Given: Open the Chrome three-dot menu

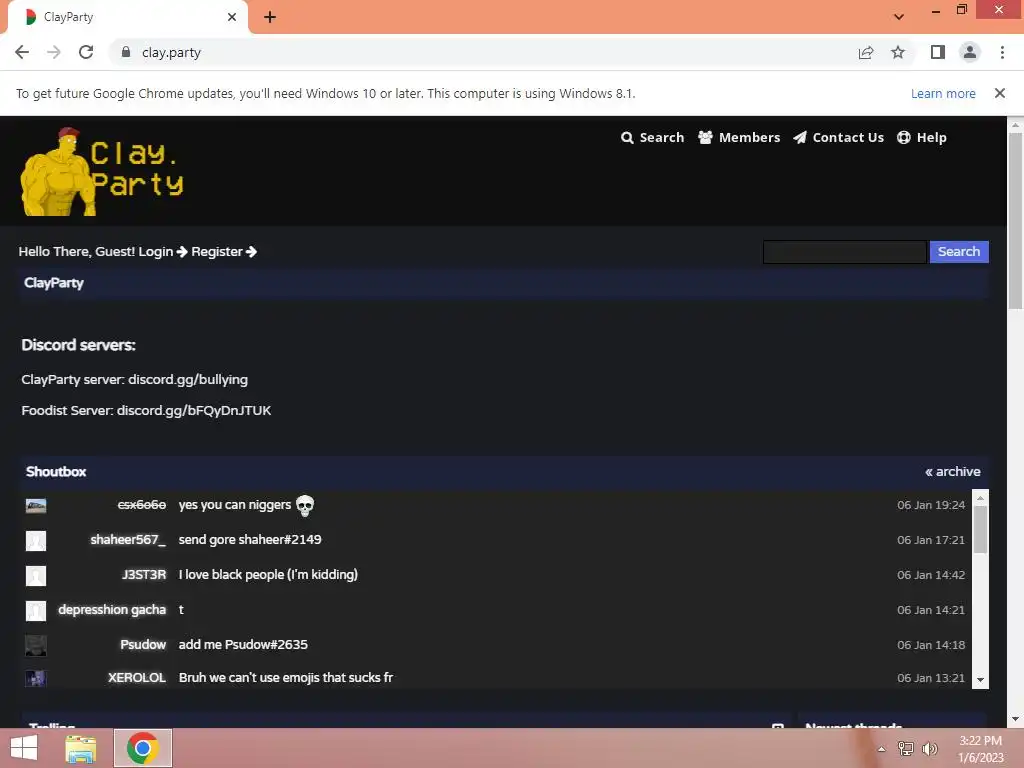Looking at the screenshot, I should tap(1002, 52).
